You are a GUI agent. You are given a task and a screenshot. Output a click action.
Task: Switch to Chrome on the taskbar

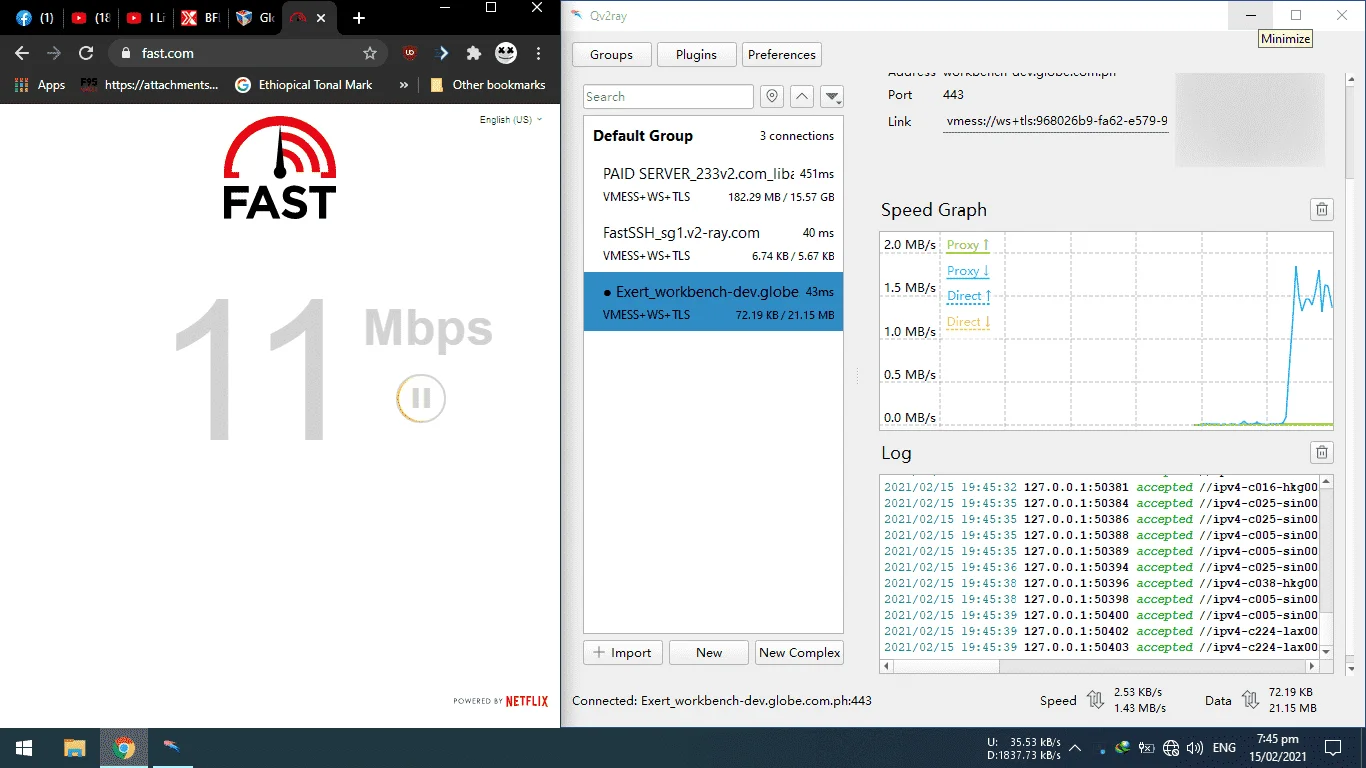click(x=124, y=748)
